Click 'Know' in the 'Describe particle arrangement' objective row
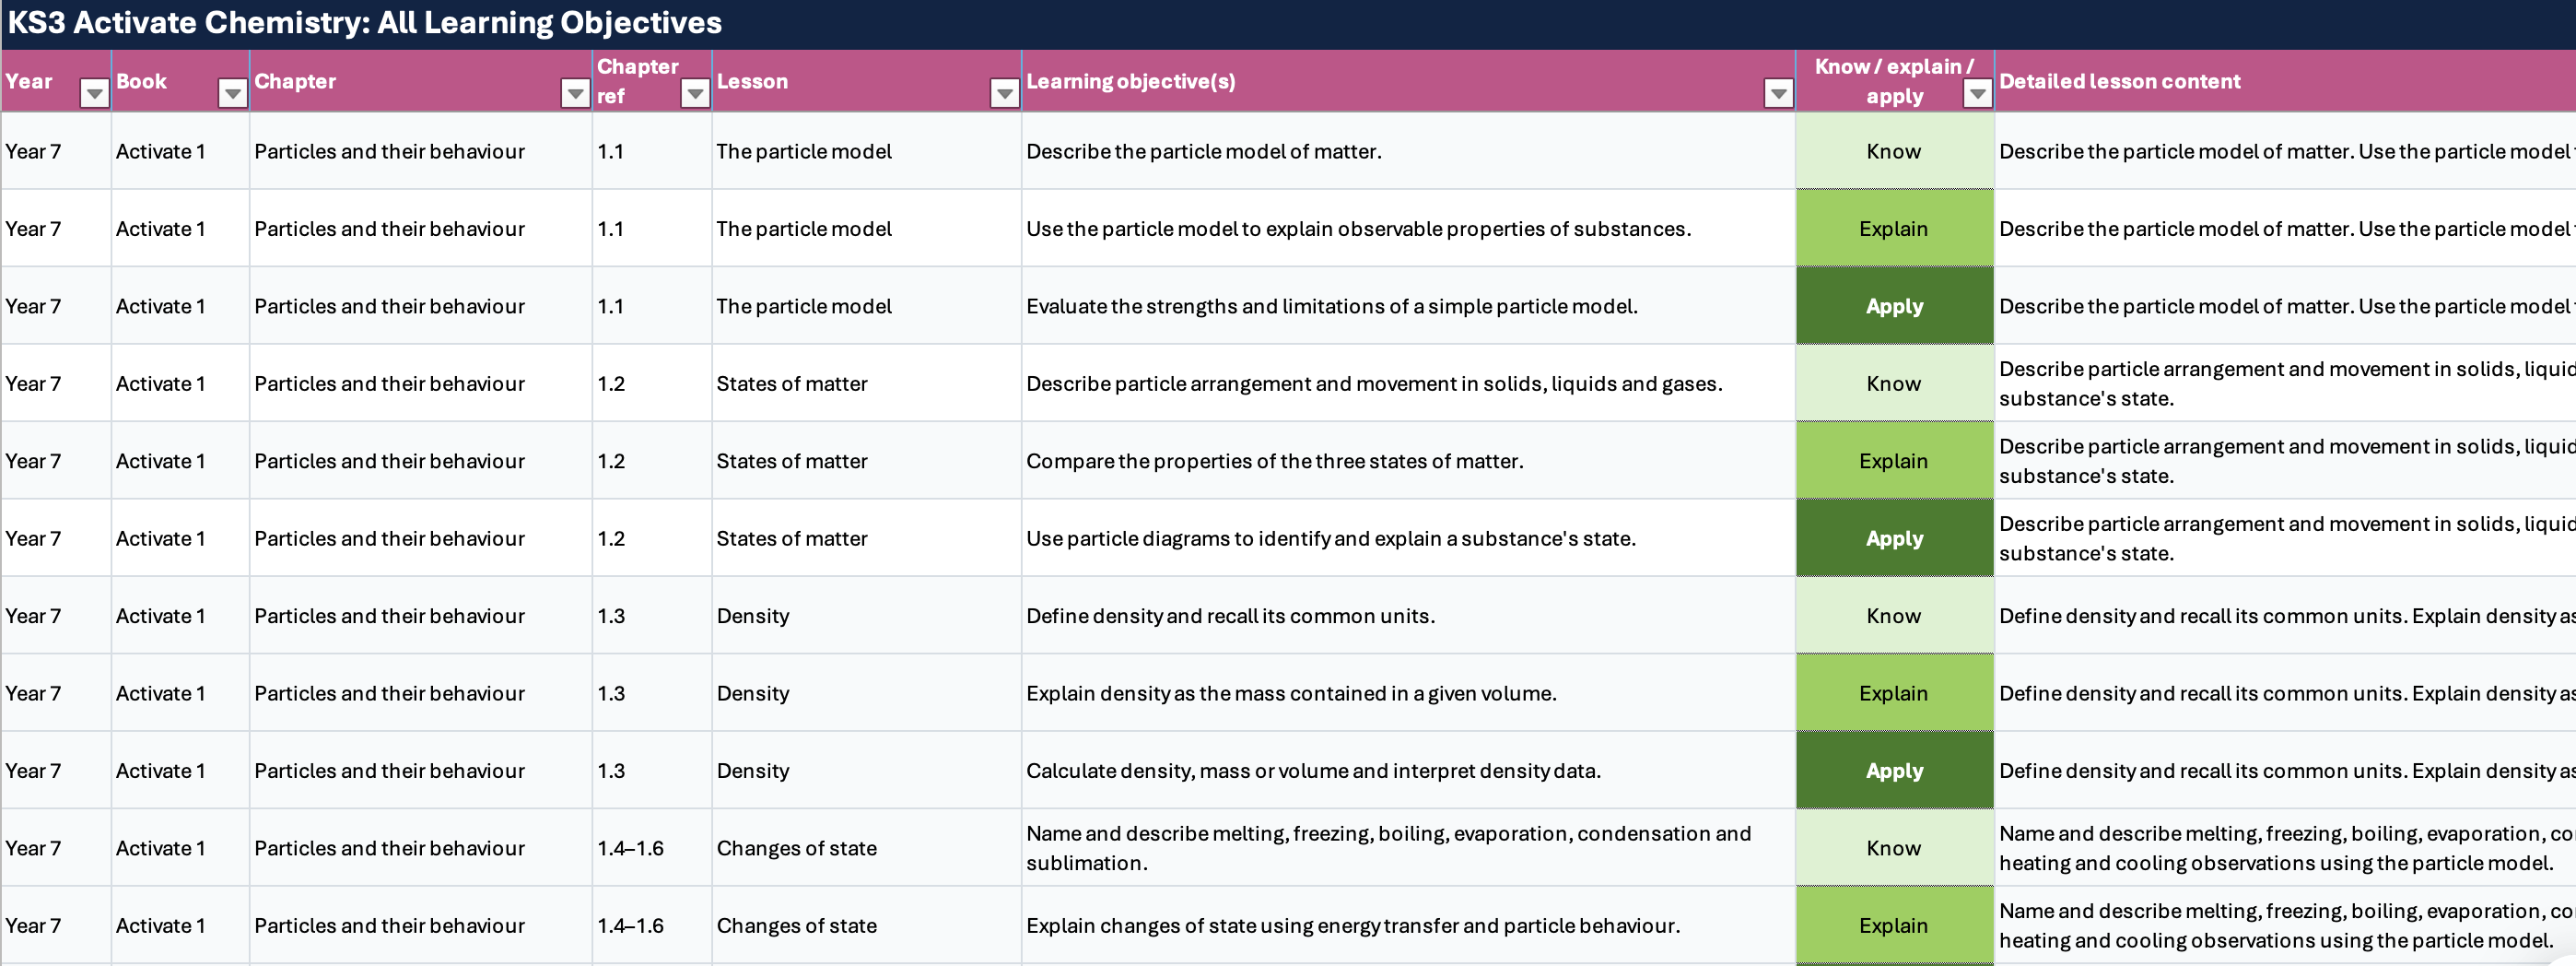2576x966 pixels. click(1894, 384)
